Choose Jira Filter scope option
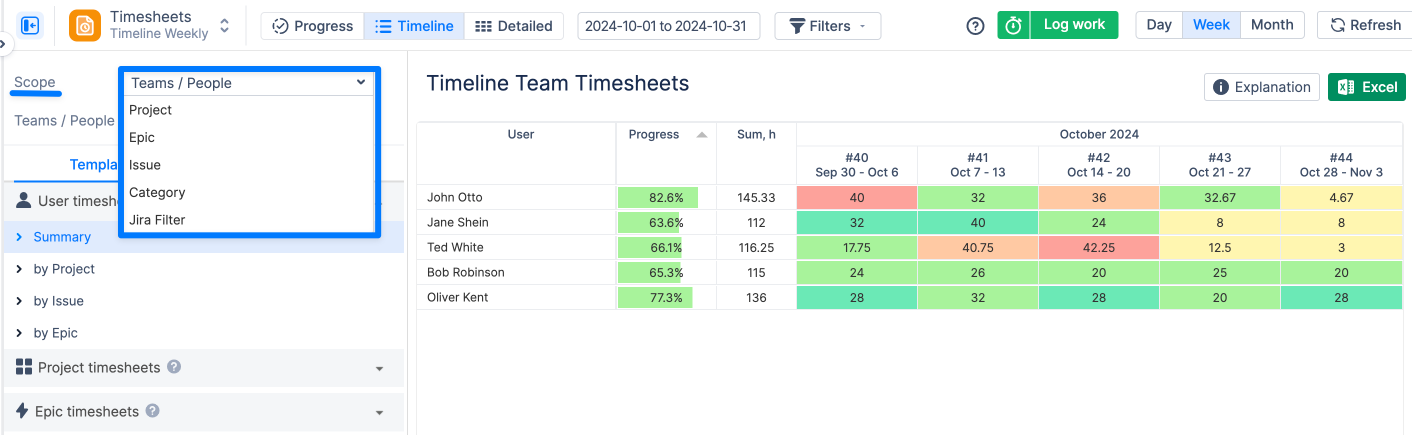1412x435 pixels. click(x=157, y=220)
